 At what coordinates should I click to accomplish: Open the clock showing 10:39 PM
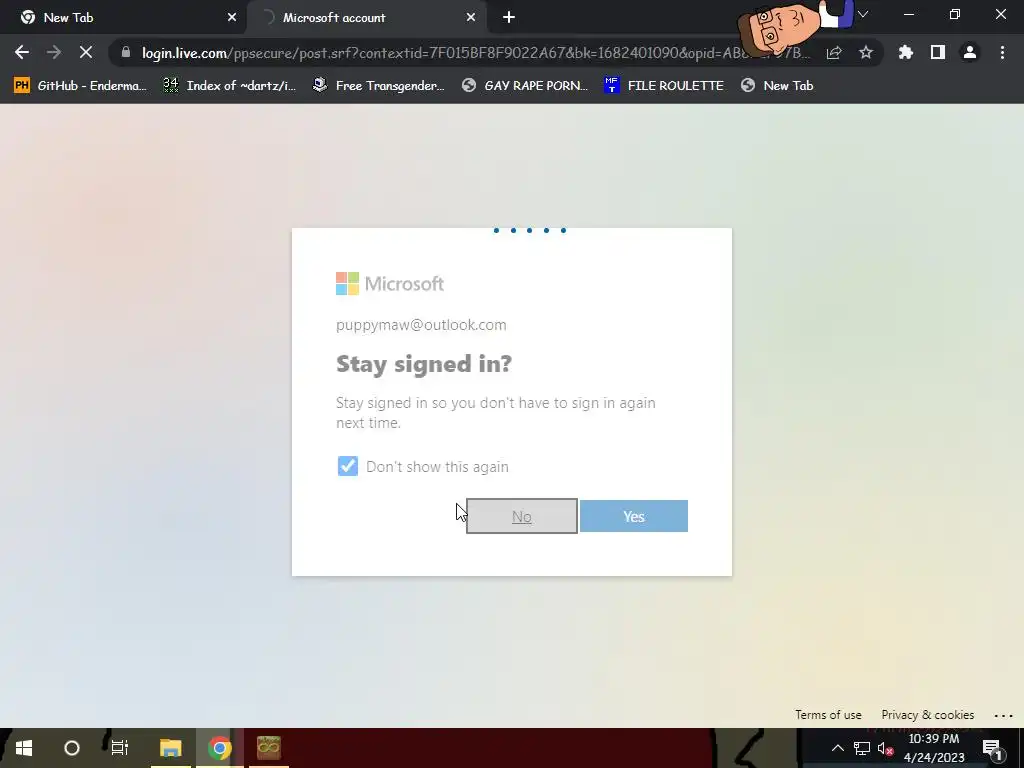[x=934, y=748]
